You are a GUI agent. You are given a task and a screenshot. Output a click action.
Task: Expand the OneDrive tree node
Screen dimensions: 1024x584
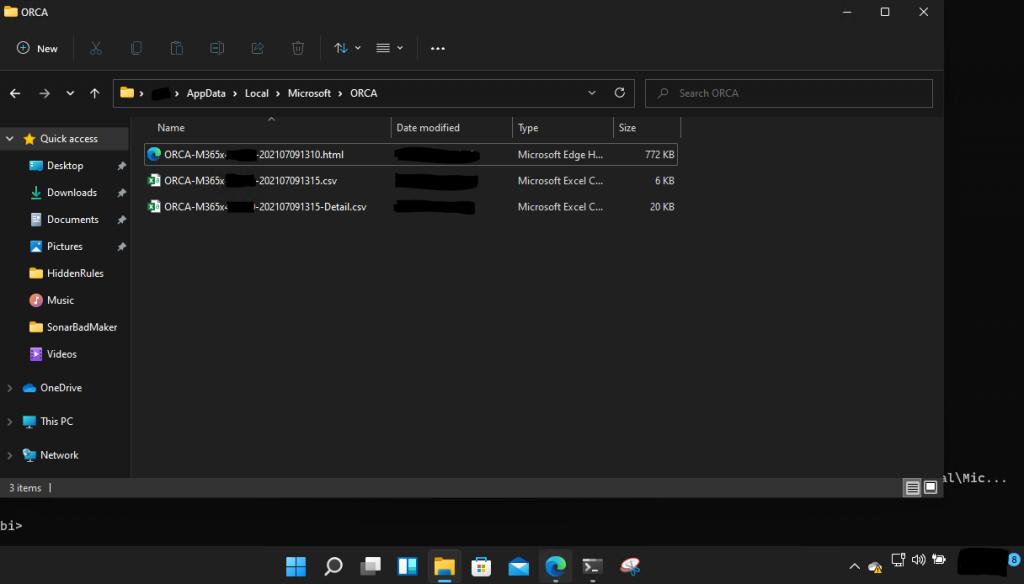click(x=10, y=388)
